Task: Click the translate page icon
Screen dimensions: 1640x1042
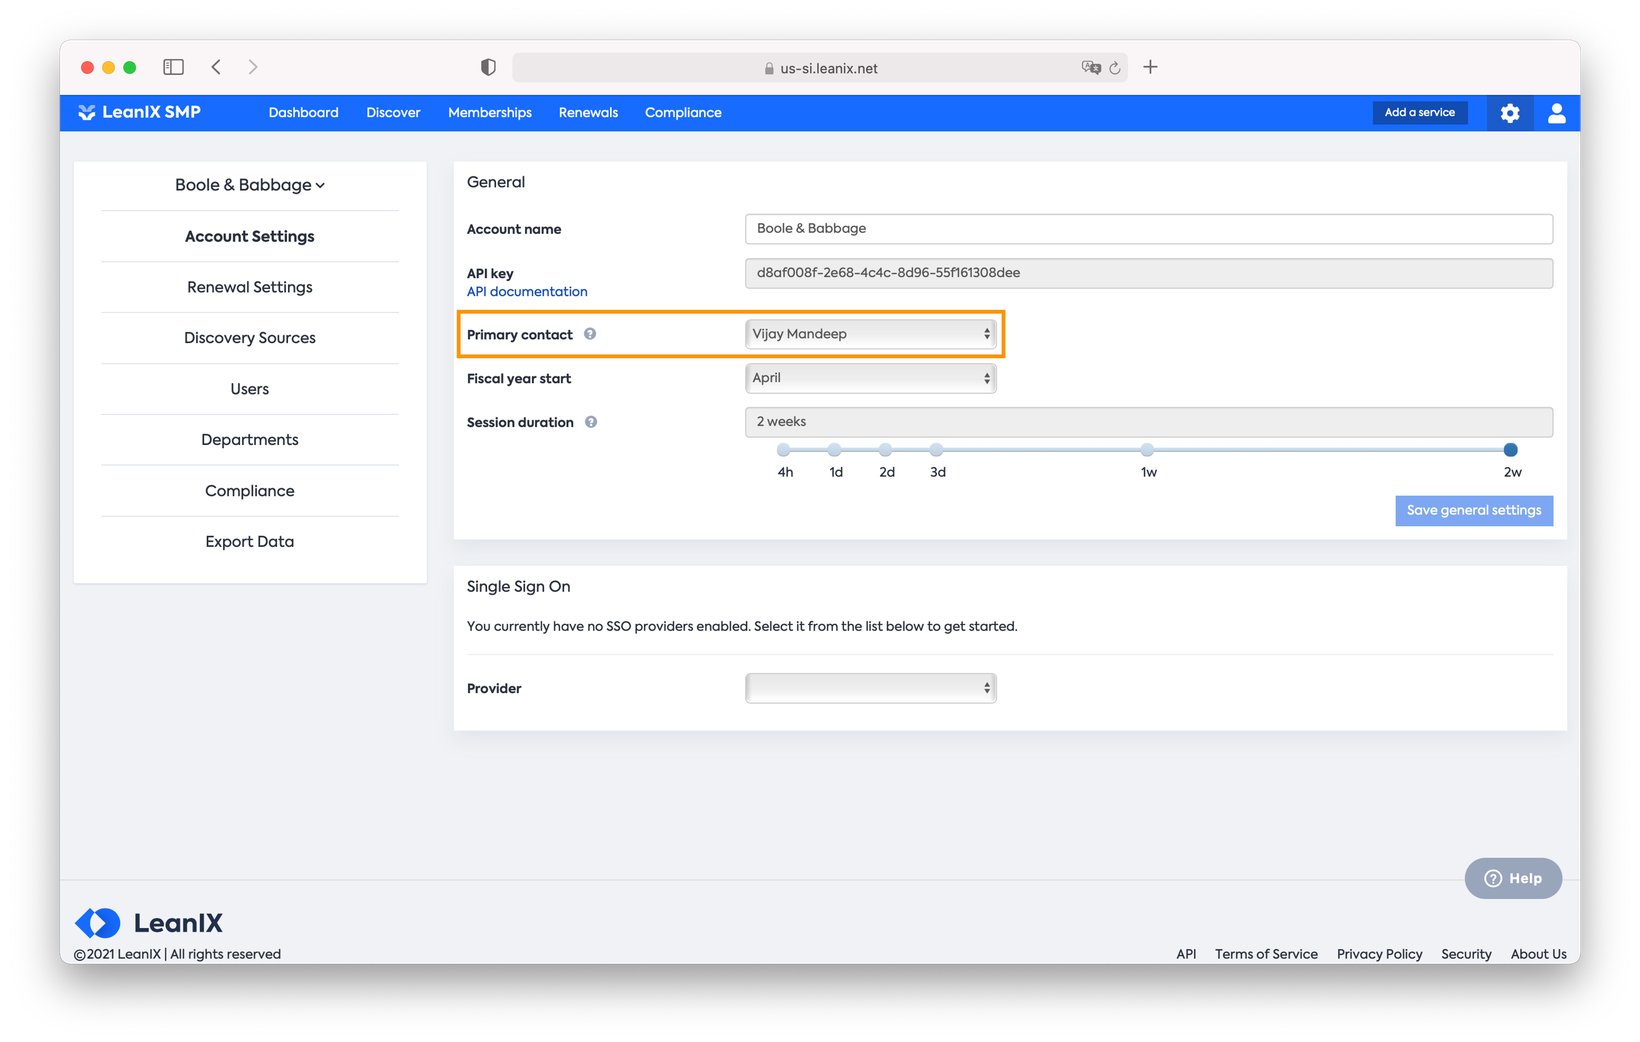Action: pyautogui.click(x=1090, y=68)
